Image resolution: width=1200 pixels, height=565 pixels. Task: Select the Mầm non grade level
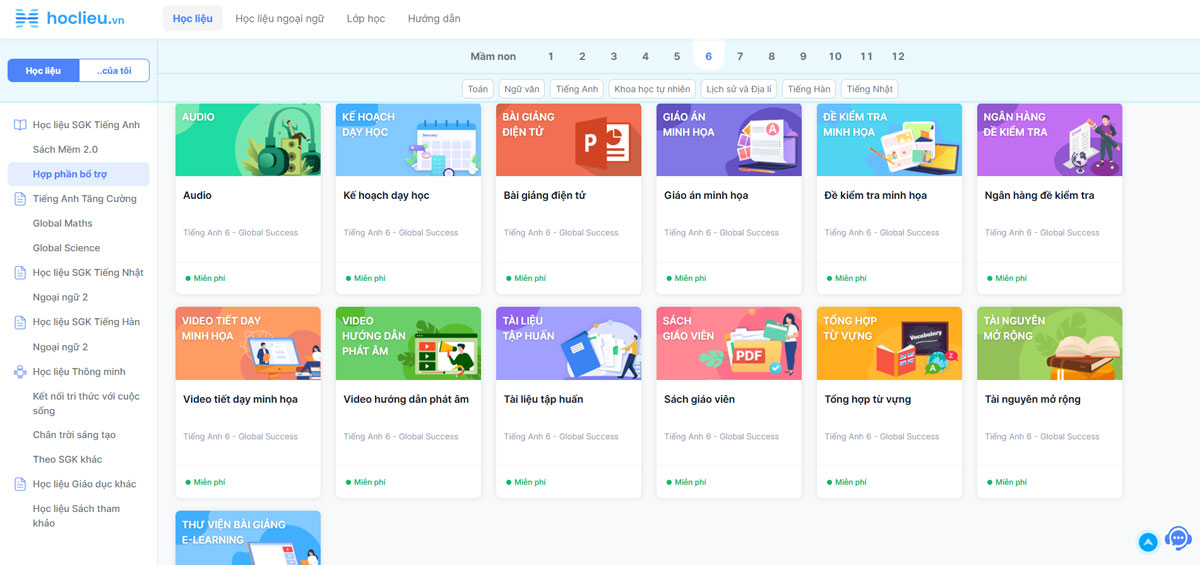[x=493, y=56]
